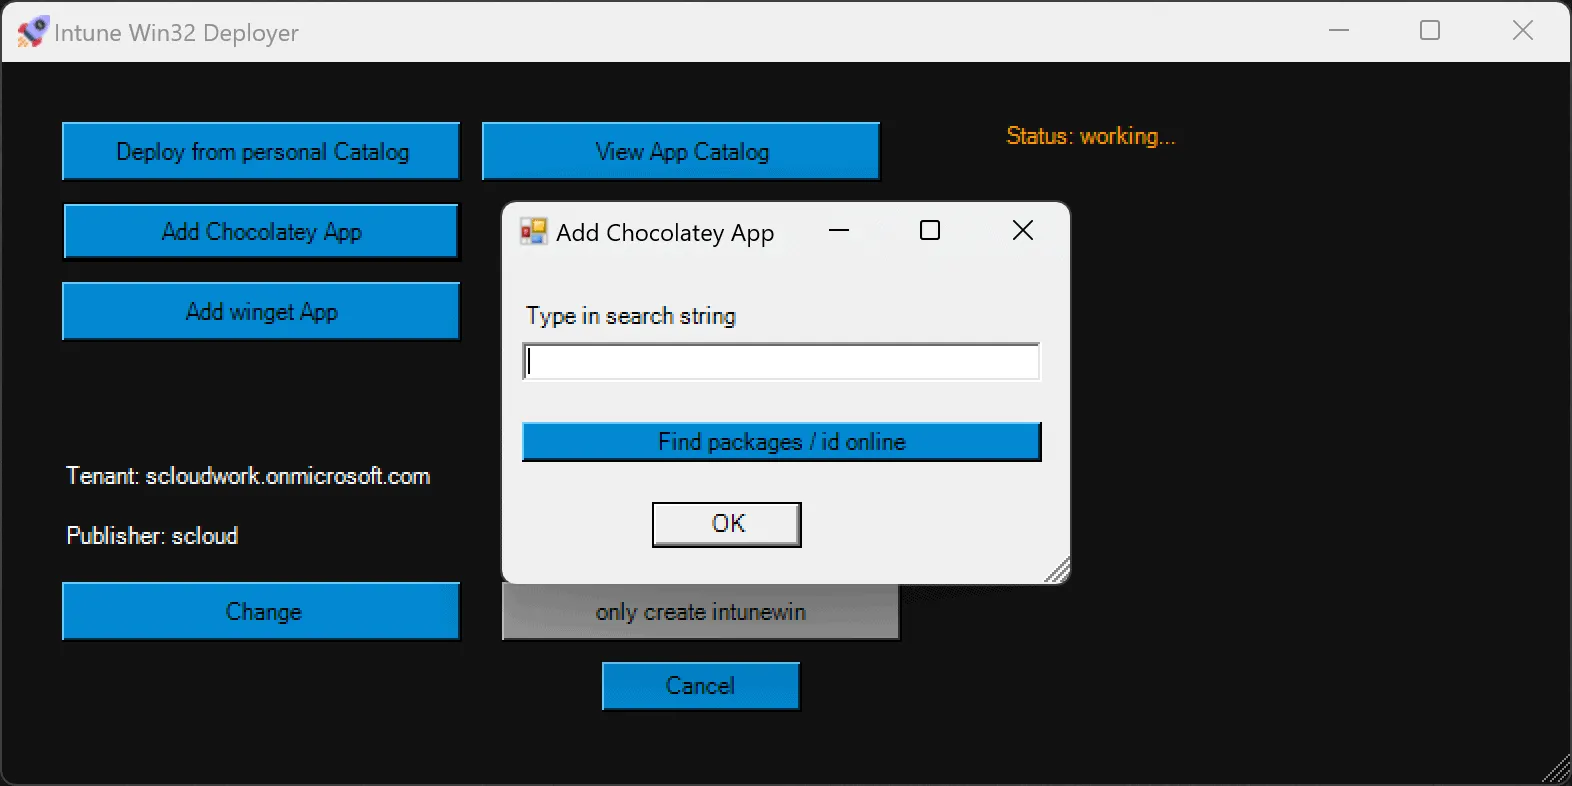Close the Intune Win32 Deployer window
Screen dimensions: 1572x786
1523,31
